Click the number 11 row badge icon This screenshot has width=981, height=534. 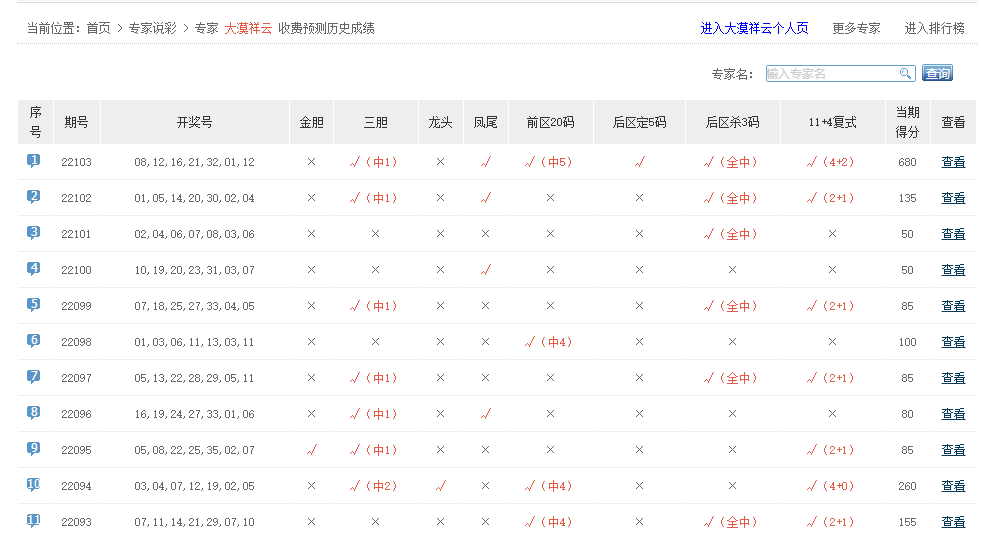click(34, 521)
